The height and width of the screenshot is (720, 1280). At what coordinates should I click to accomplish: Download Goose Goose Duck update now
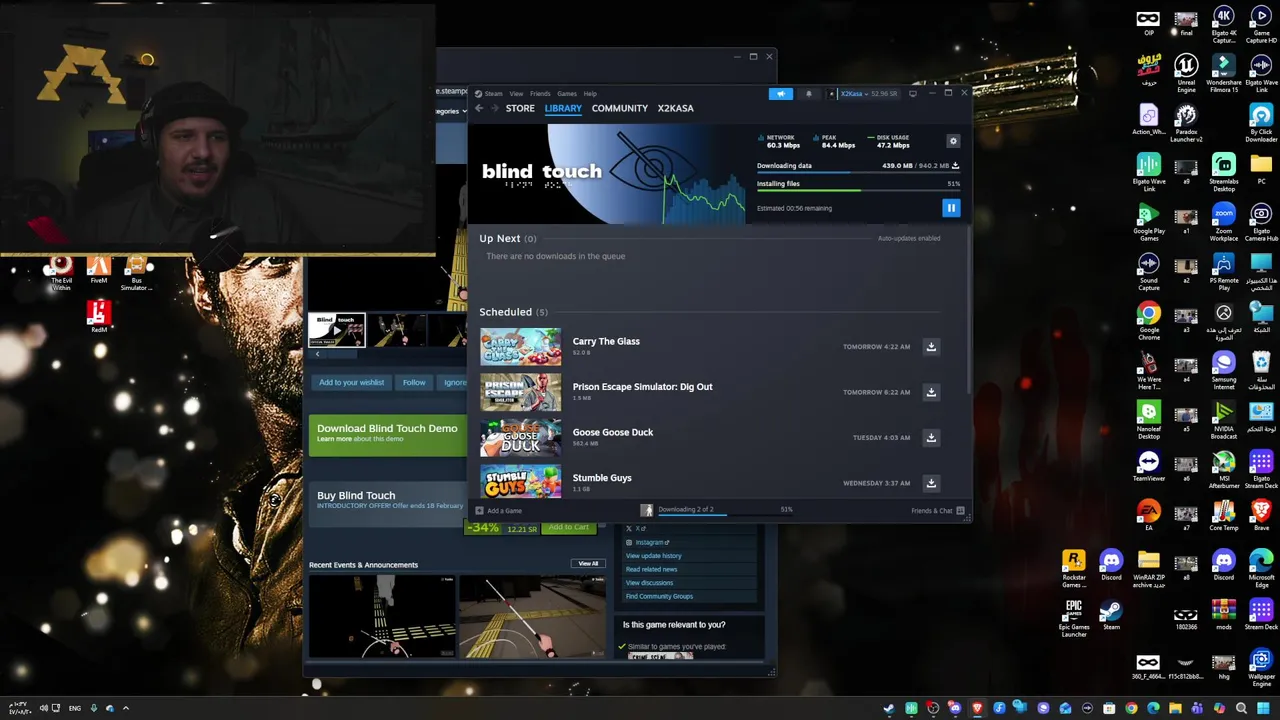(931, 438)
